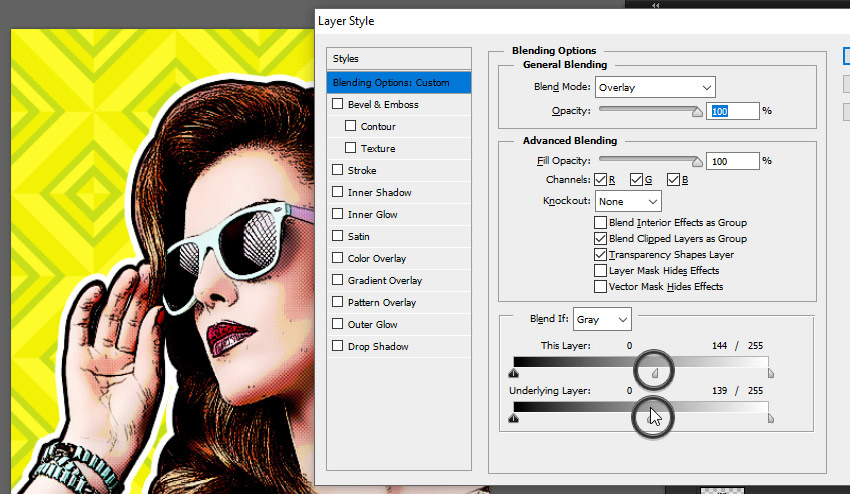This screenshot has width=850, height=494.
Task: Click the Opacity slider handle
Action: tap(697, 112)
